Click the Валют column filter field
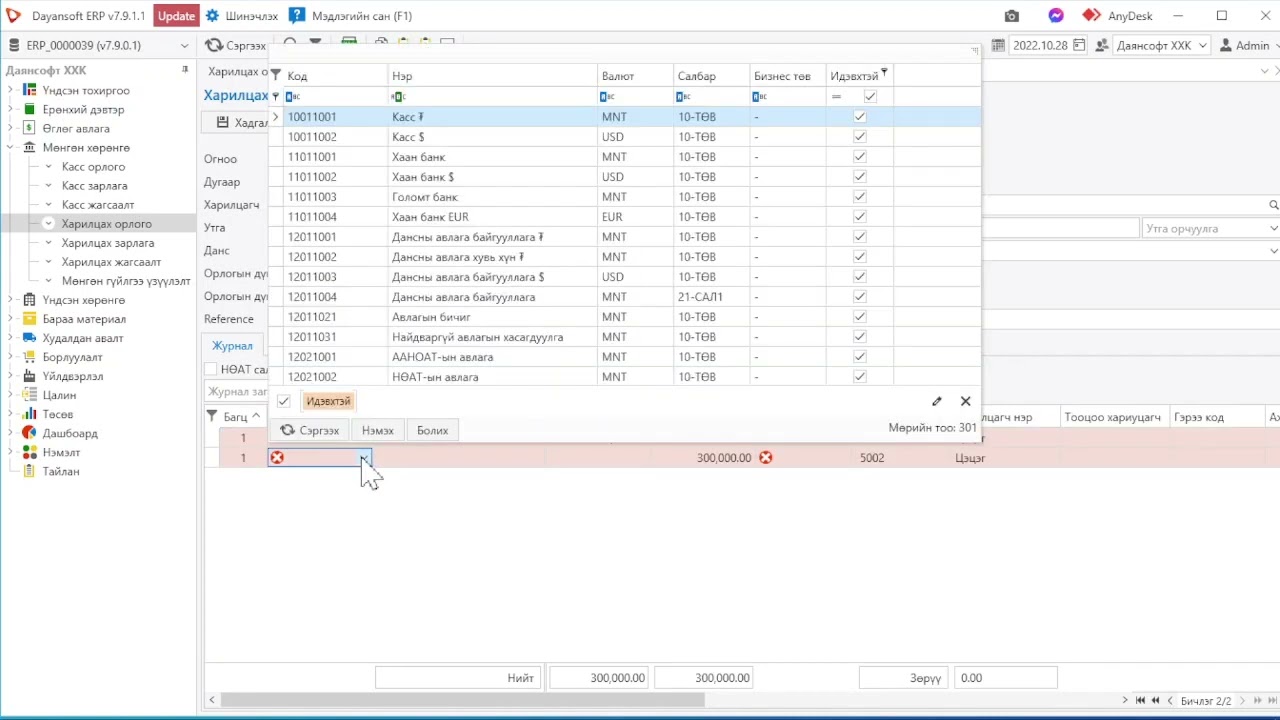This screenshot has width=1280, height=720. 635,96
